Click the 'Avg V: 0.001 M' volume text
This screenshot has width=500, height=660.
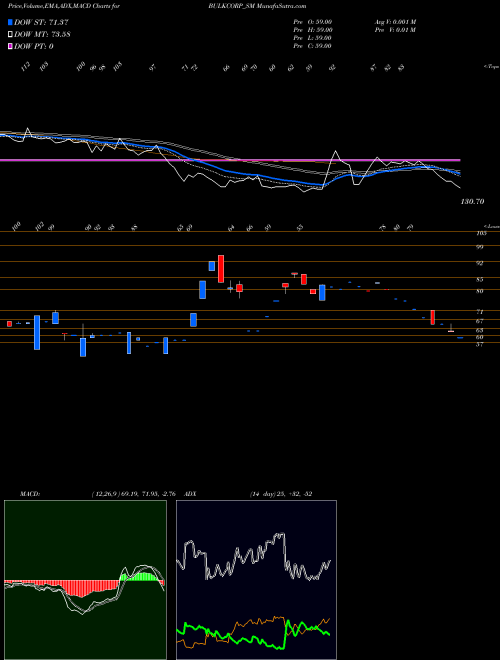point(395,22)
